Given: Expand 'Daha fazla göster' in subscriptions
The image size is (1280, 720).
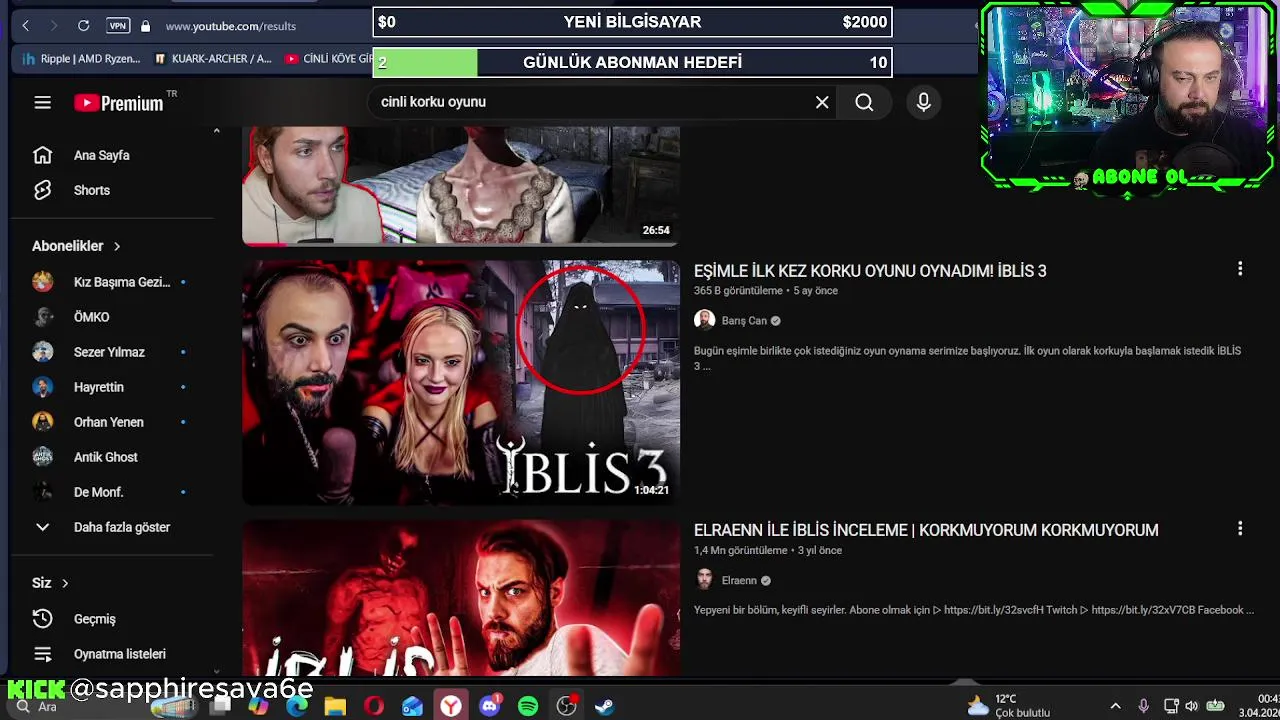Looking at the screenshot, I should (114, 527).
